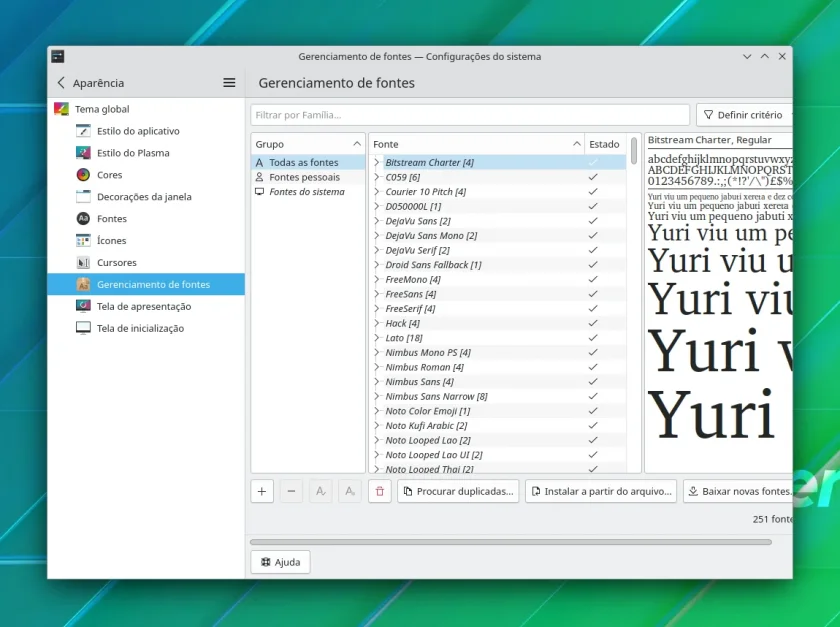The width and height of the screenshot is (840, 627).
Task: Click the red trash delete button
Action: pyautogui.click(x=380, y=491)
